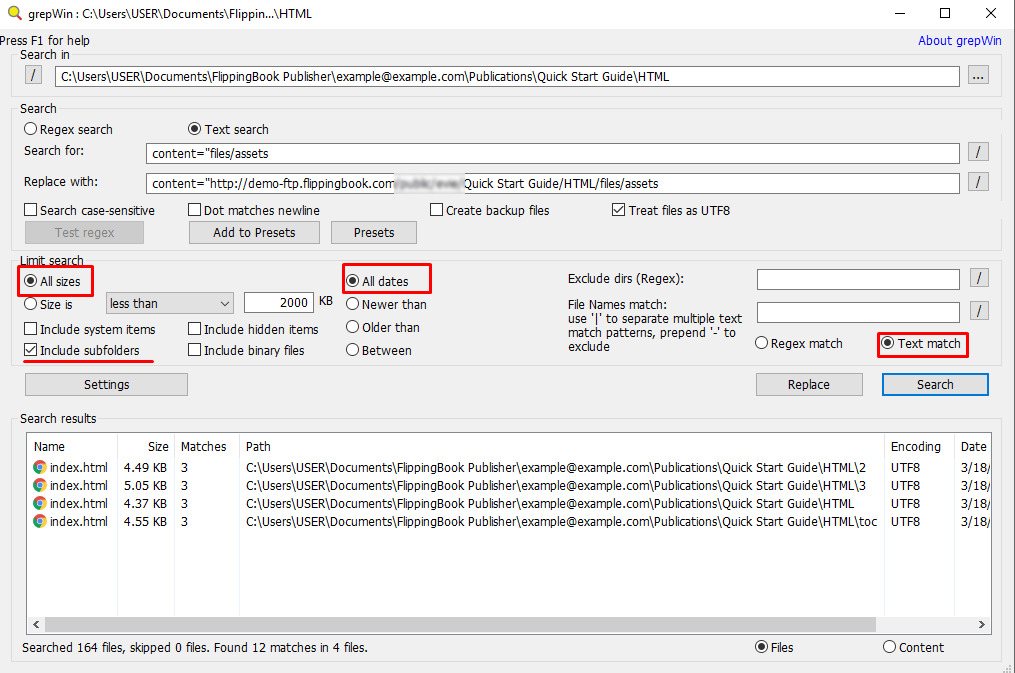Sort results by the Date column header
Viewport: 1015px width, 673px height.
[x=973, y=447]
